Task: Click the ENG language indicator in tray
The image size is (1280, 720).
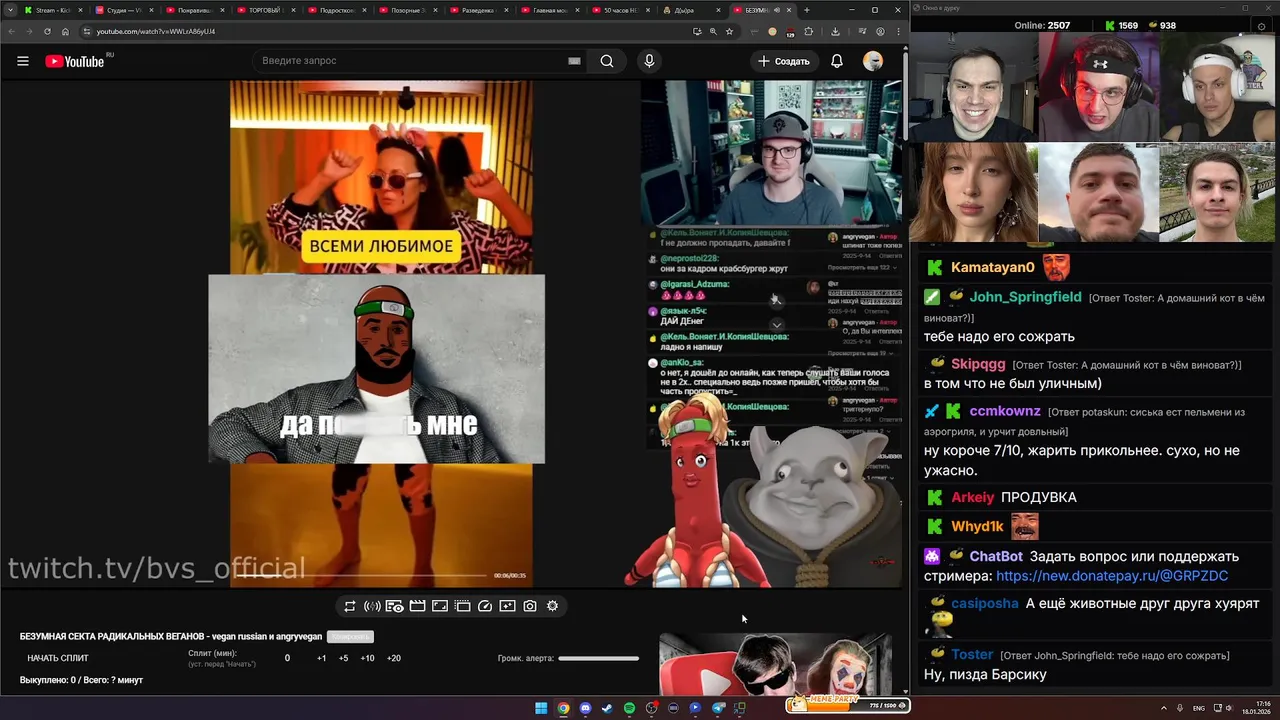Action: [1199, 708]
